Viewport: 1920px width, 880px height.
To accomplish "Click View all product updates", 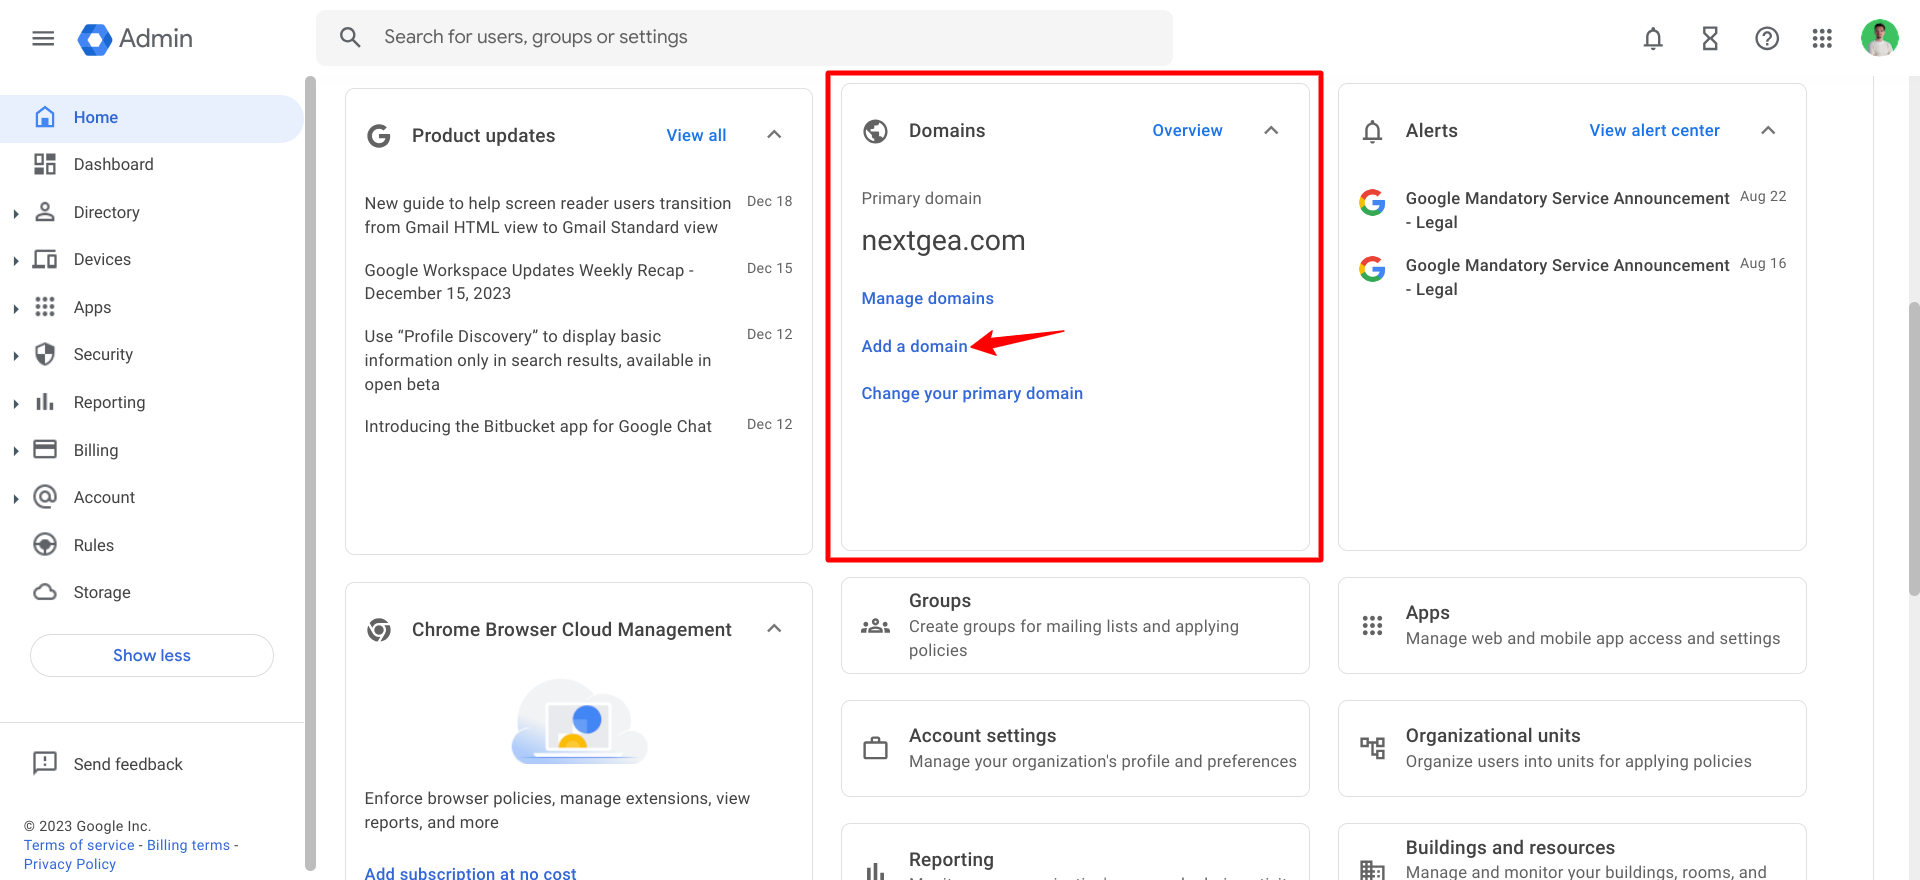I will (x=696, y=135).
